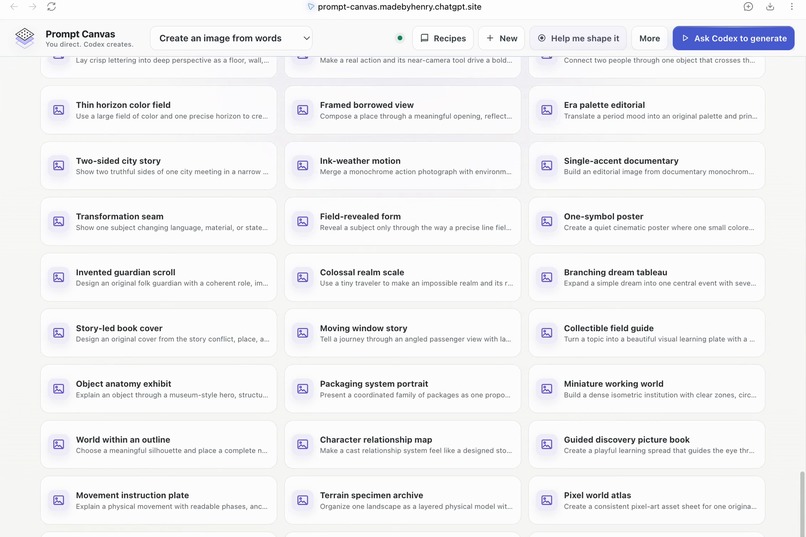Click the prompt-canvas address bar URL
This screenshot has width=806, height=537.
click(399, 7)
